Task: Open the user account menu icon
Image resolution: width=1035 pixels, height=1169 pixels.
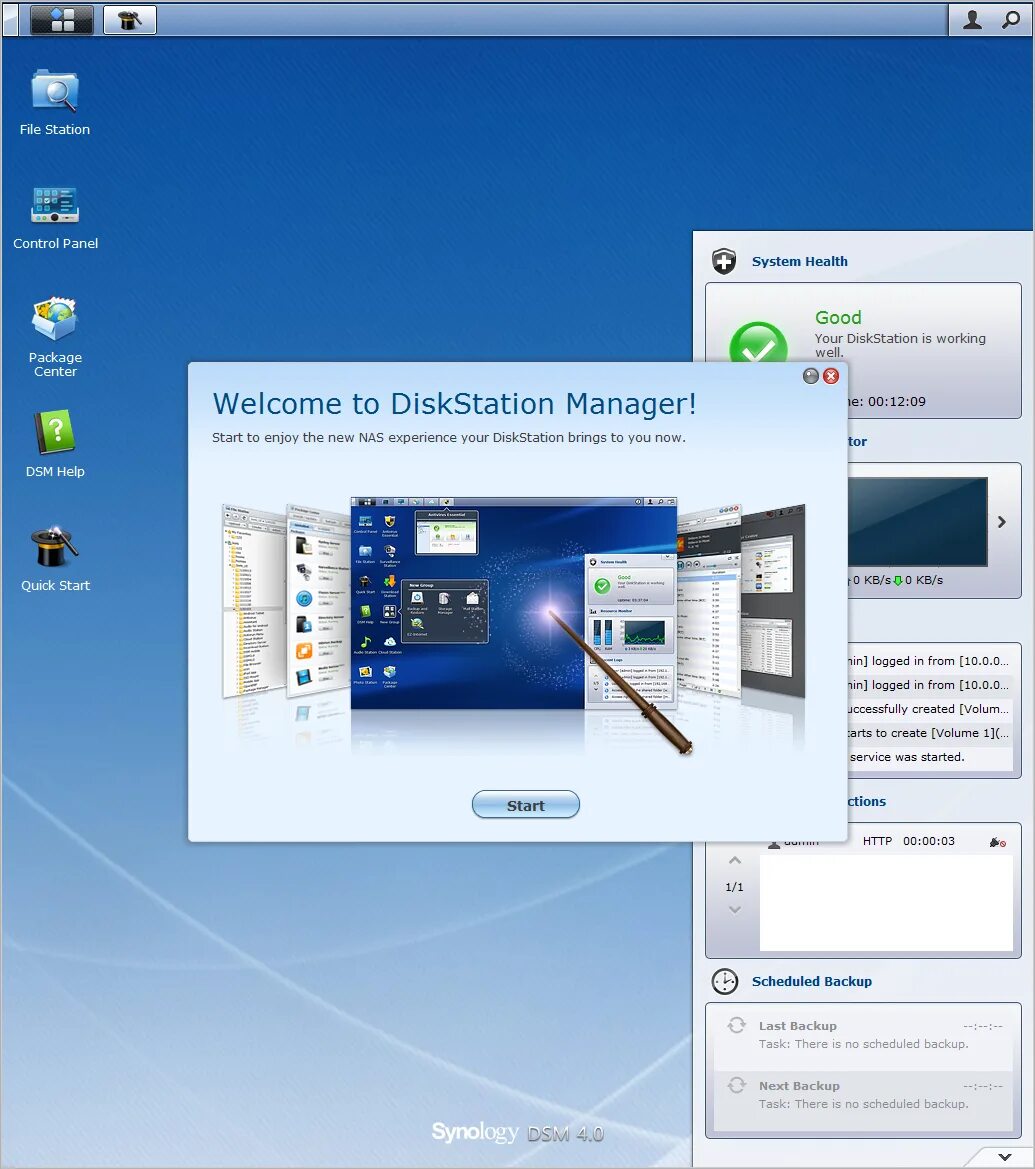Action: pyautogui.click(x=972, y=19)
